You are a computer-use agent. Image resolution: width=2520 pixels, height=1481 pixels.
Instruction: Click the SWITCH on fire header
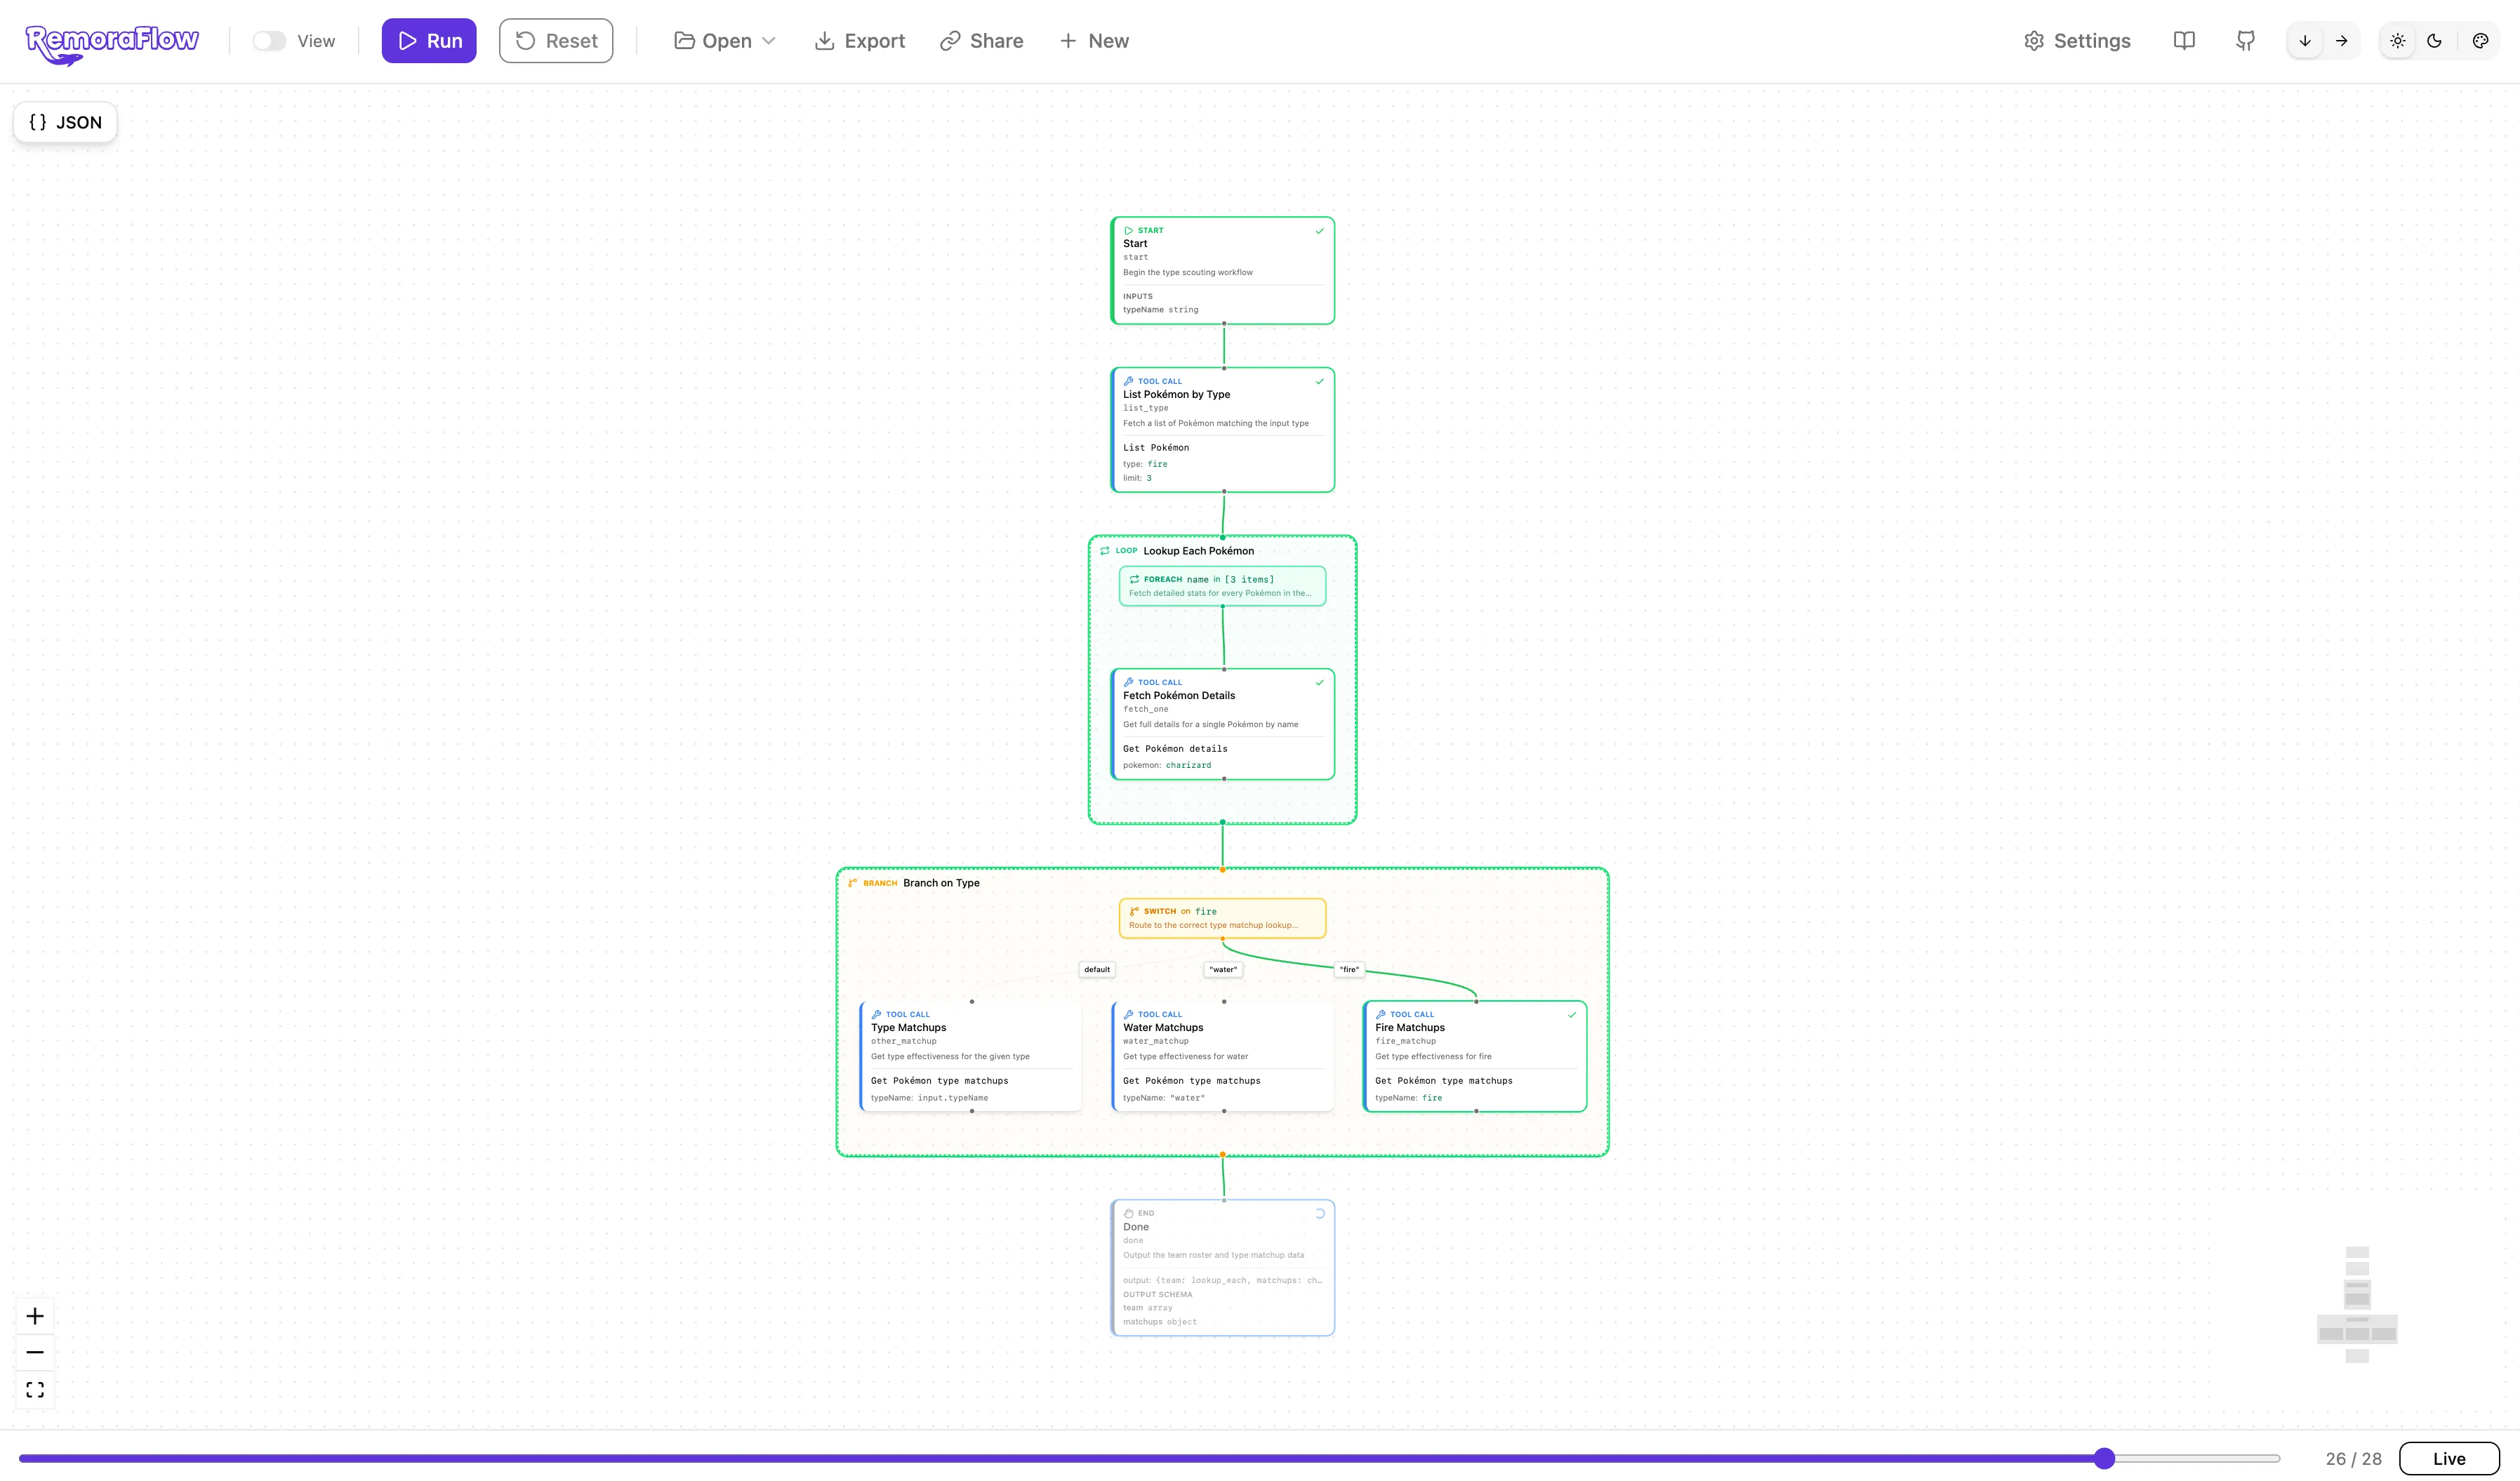[1223, 918]
